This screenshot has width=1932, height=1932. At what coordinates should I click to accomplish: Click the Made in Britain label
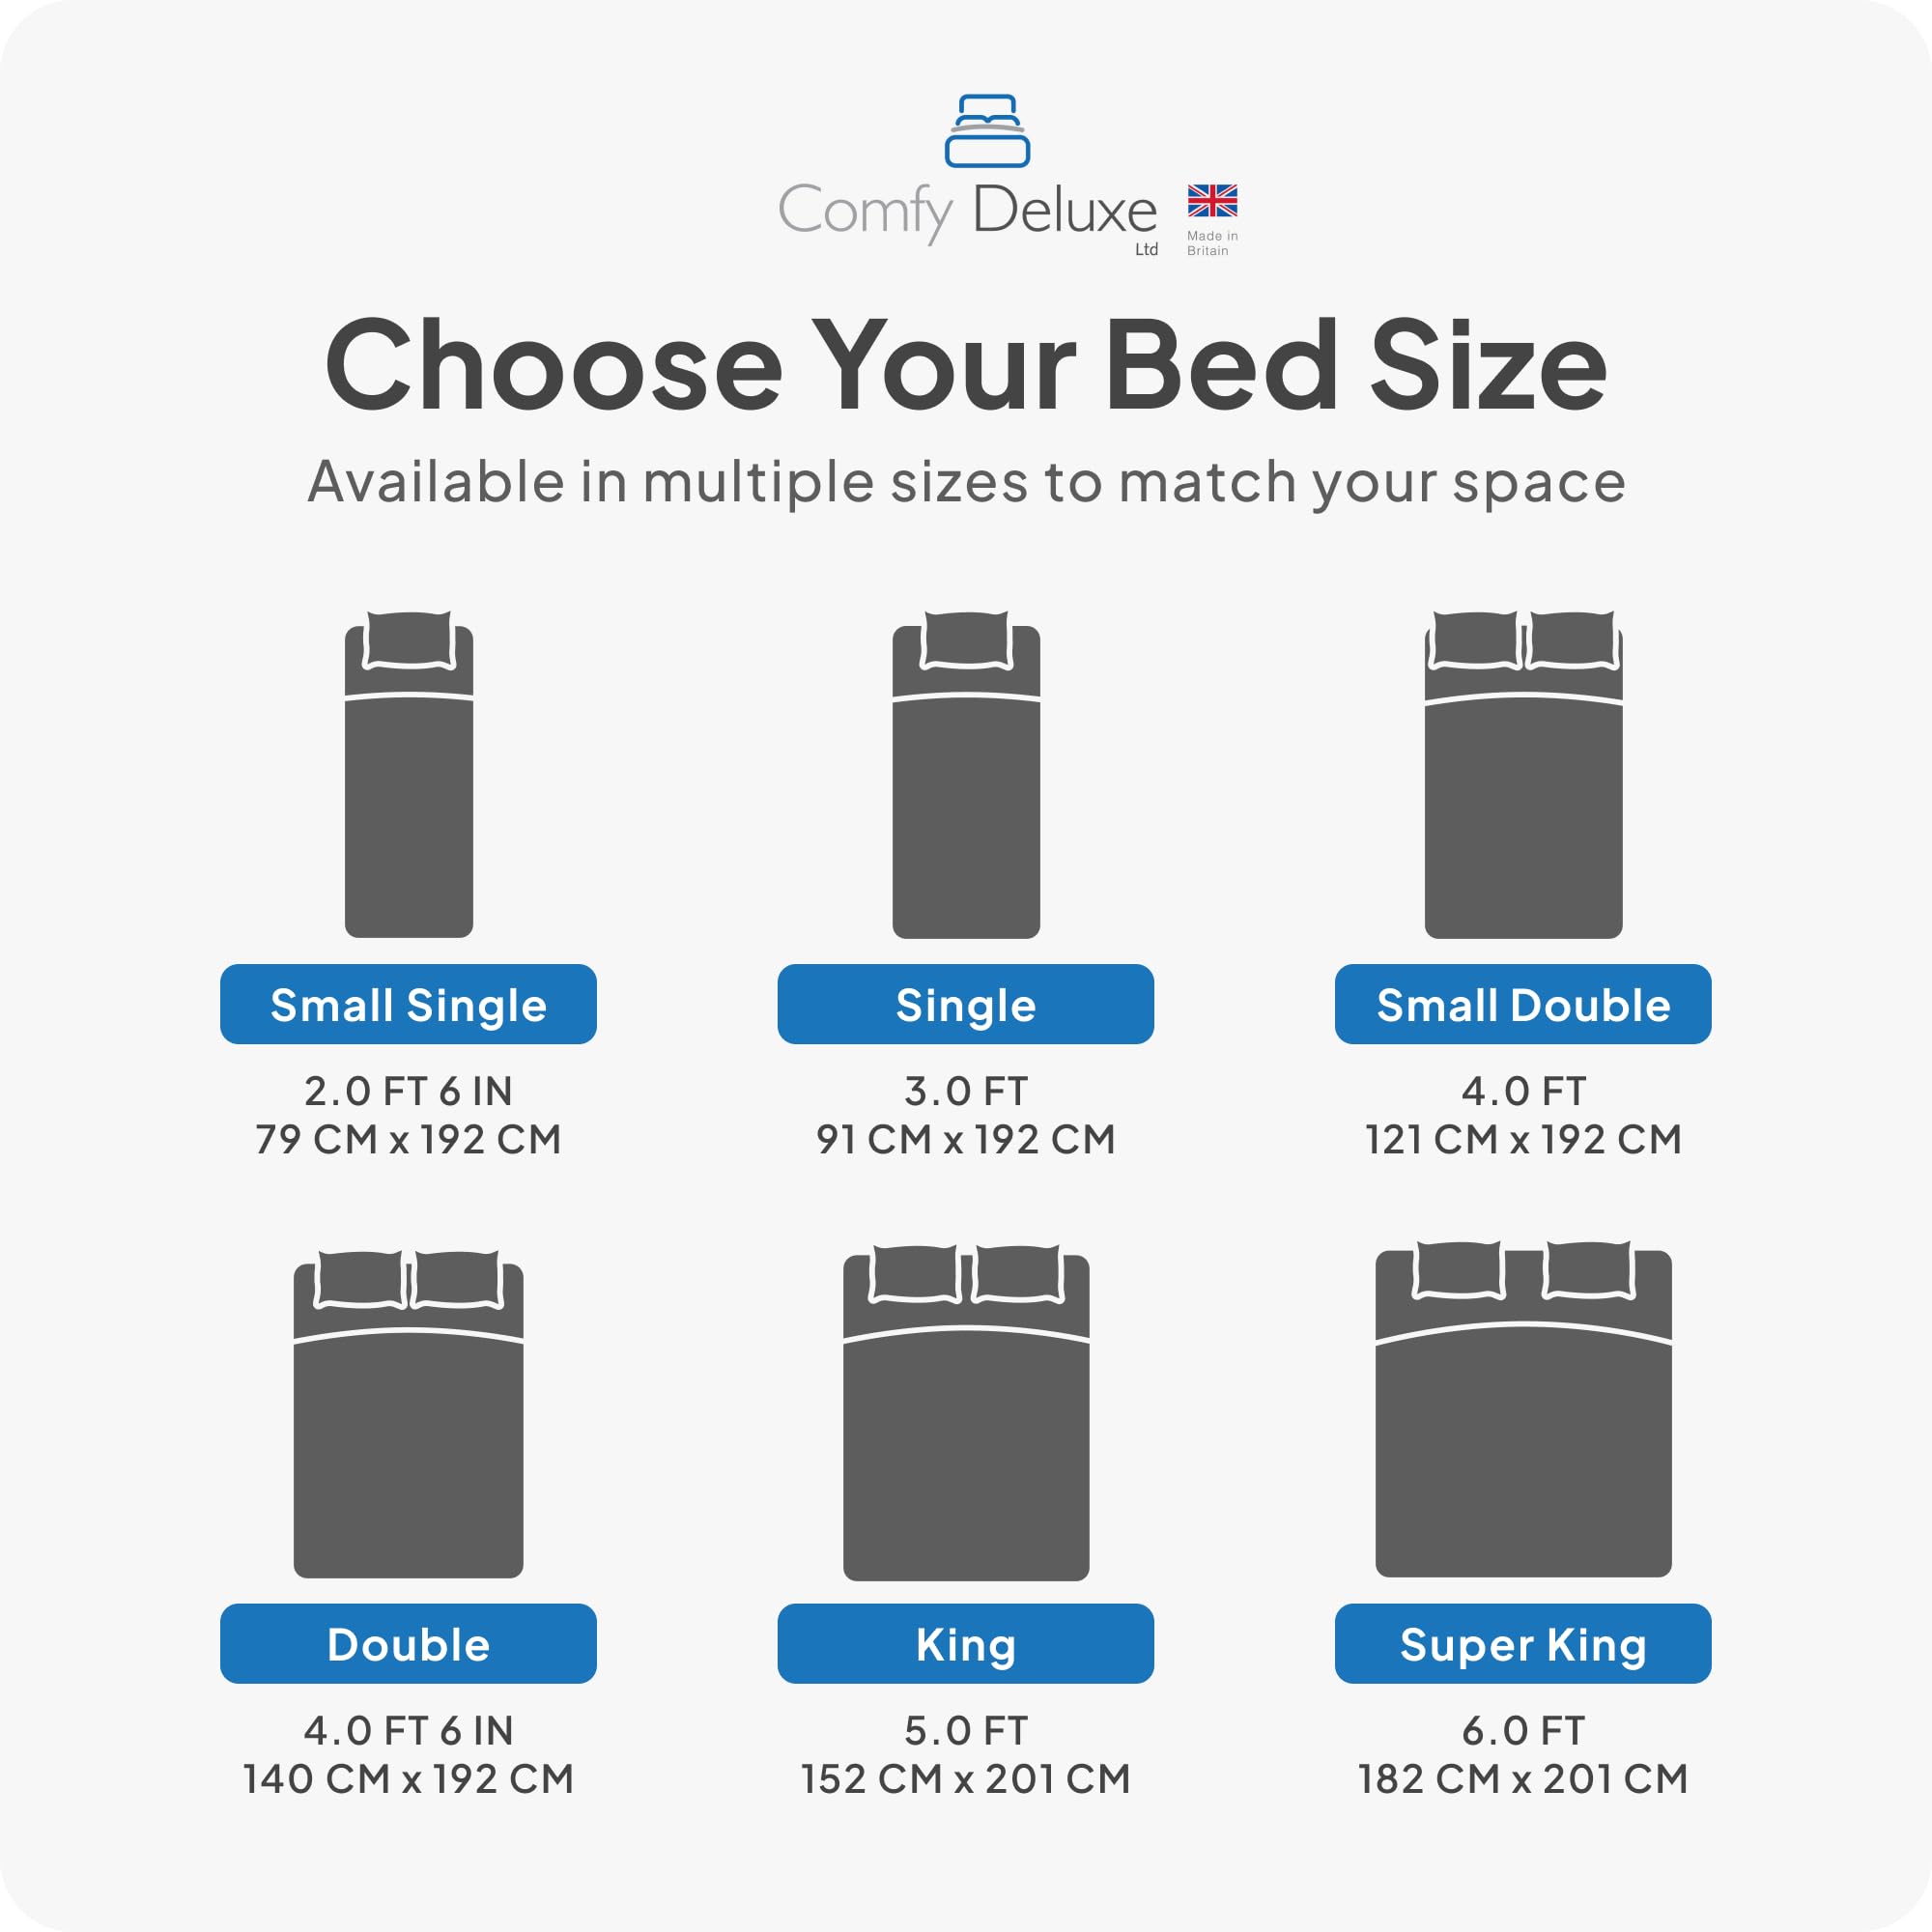[1212, 243]
